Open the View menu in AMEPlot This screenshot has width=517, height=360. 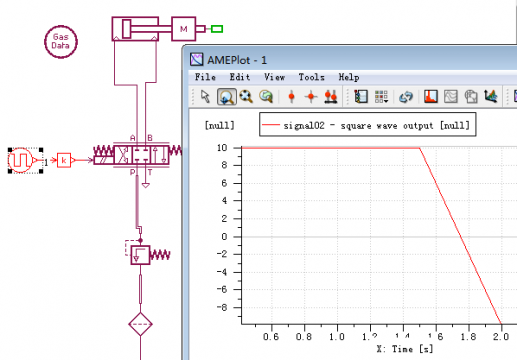[x=274, y=77]
